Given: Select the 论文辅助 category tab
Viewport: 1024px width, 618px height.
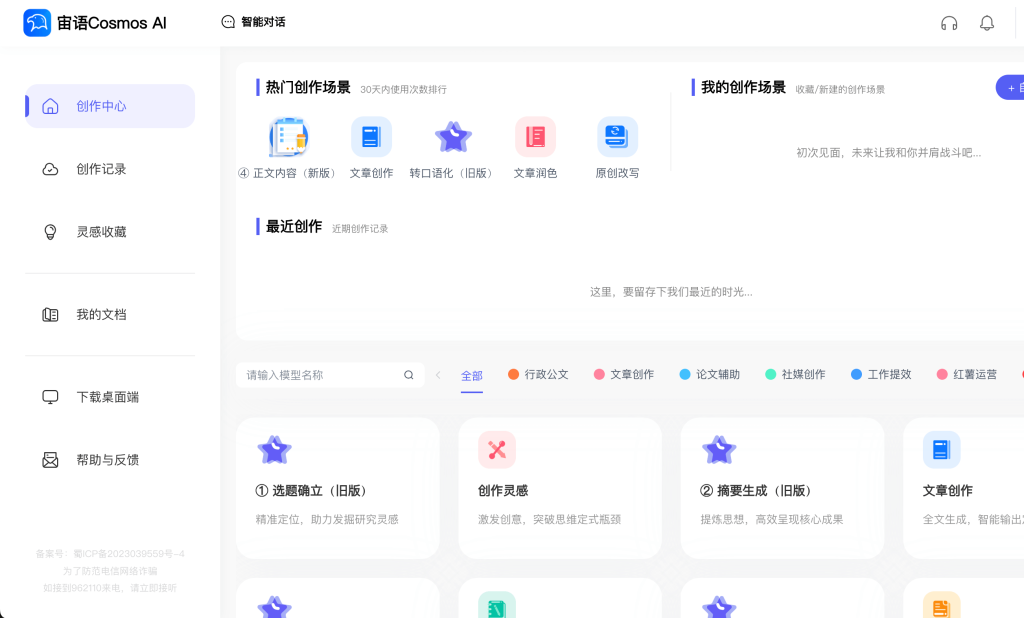Looking at the screenshot, I should click(x=710, y=374).
